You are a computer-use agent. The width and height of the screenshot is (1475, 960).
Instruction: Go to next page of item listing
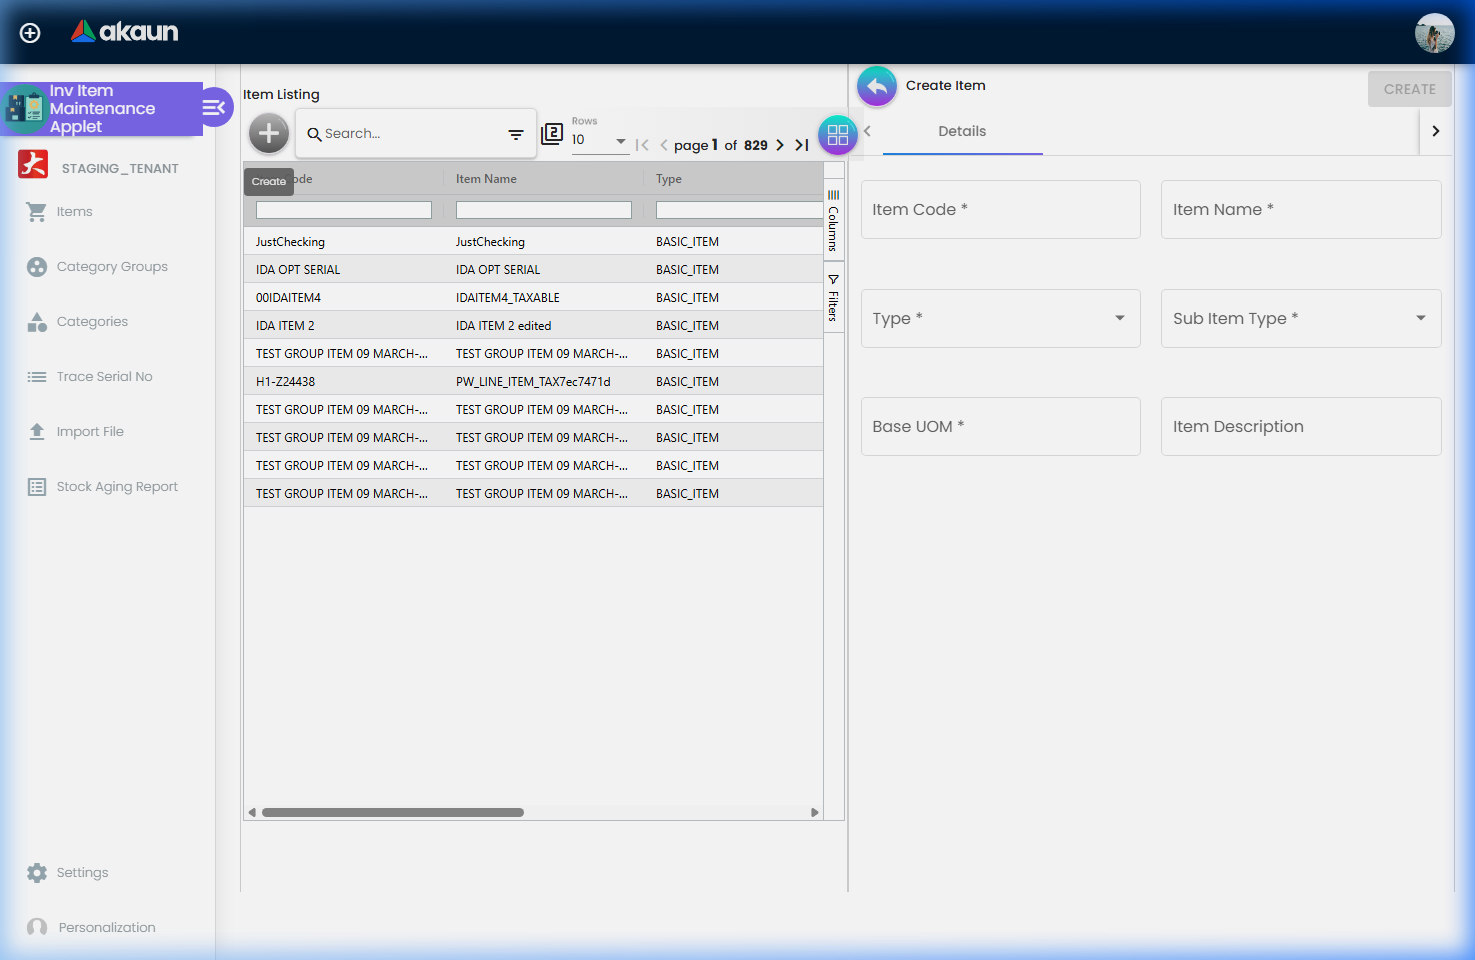coord(780,145)
